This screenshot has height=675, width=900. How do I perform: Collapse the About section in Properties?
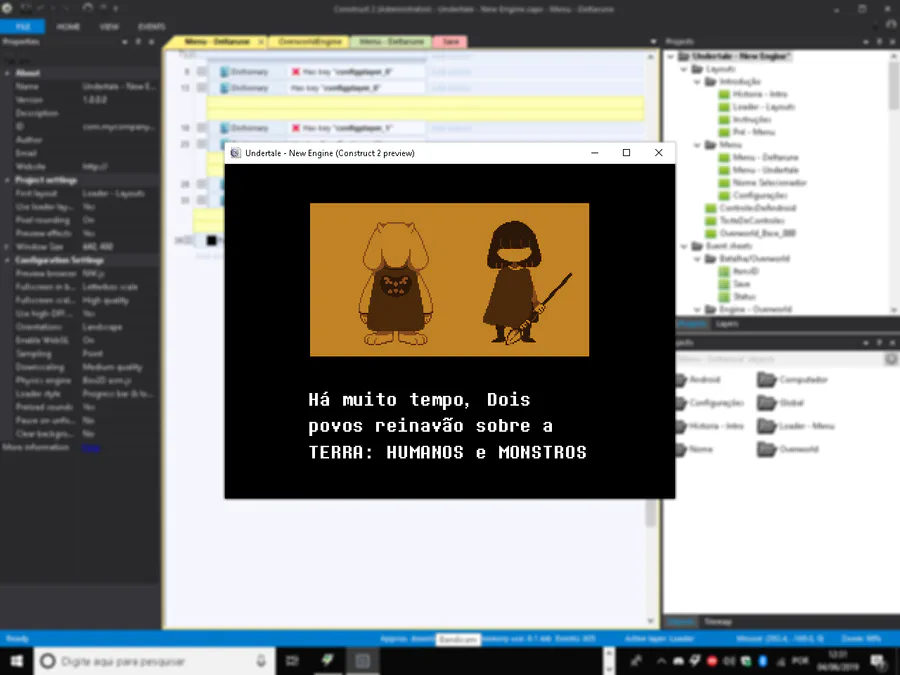pyautogui.click(x=7, y=73)
